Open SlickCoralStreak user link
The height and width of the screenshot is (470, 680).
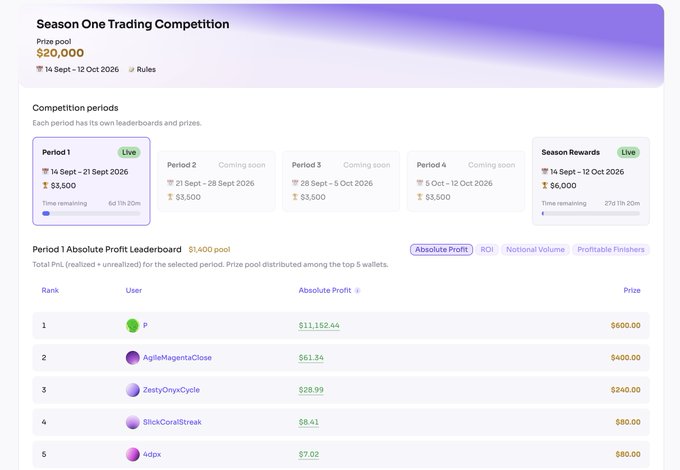(172, 422)
